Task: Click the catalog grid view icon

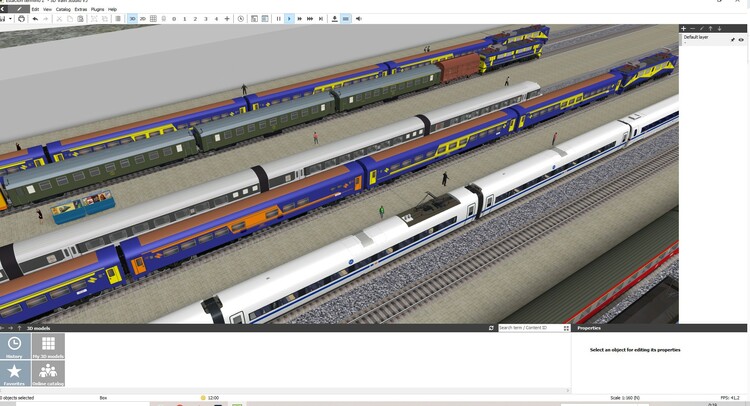Action: coord(566,328)
